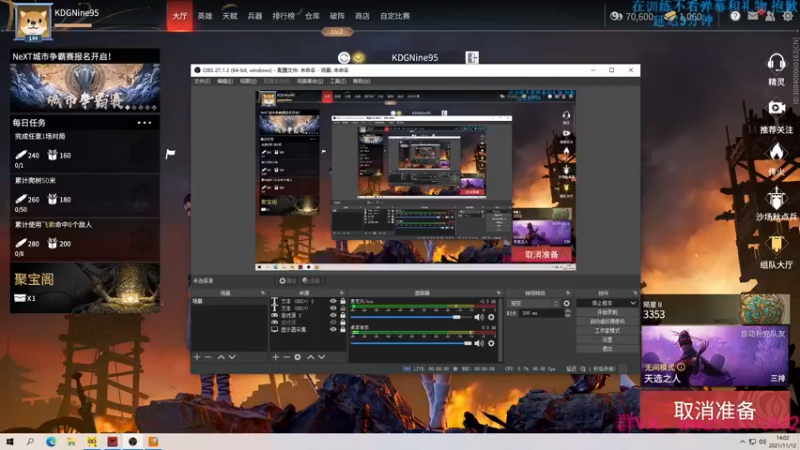Click the icon right of KDGNine95 name banner
800x450 pixels.
click(472, 58)
